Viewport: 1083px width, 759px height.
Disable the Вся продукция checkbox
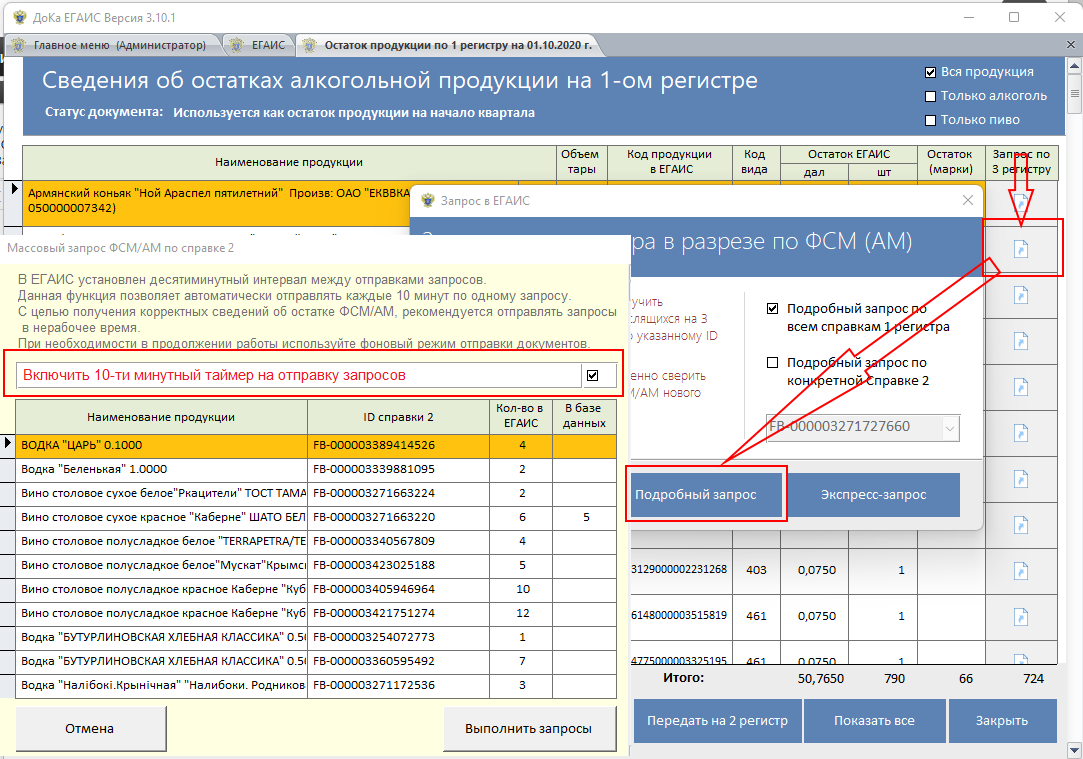click(931, 72)
